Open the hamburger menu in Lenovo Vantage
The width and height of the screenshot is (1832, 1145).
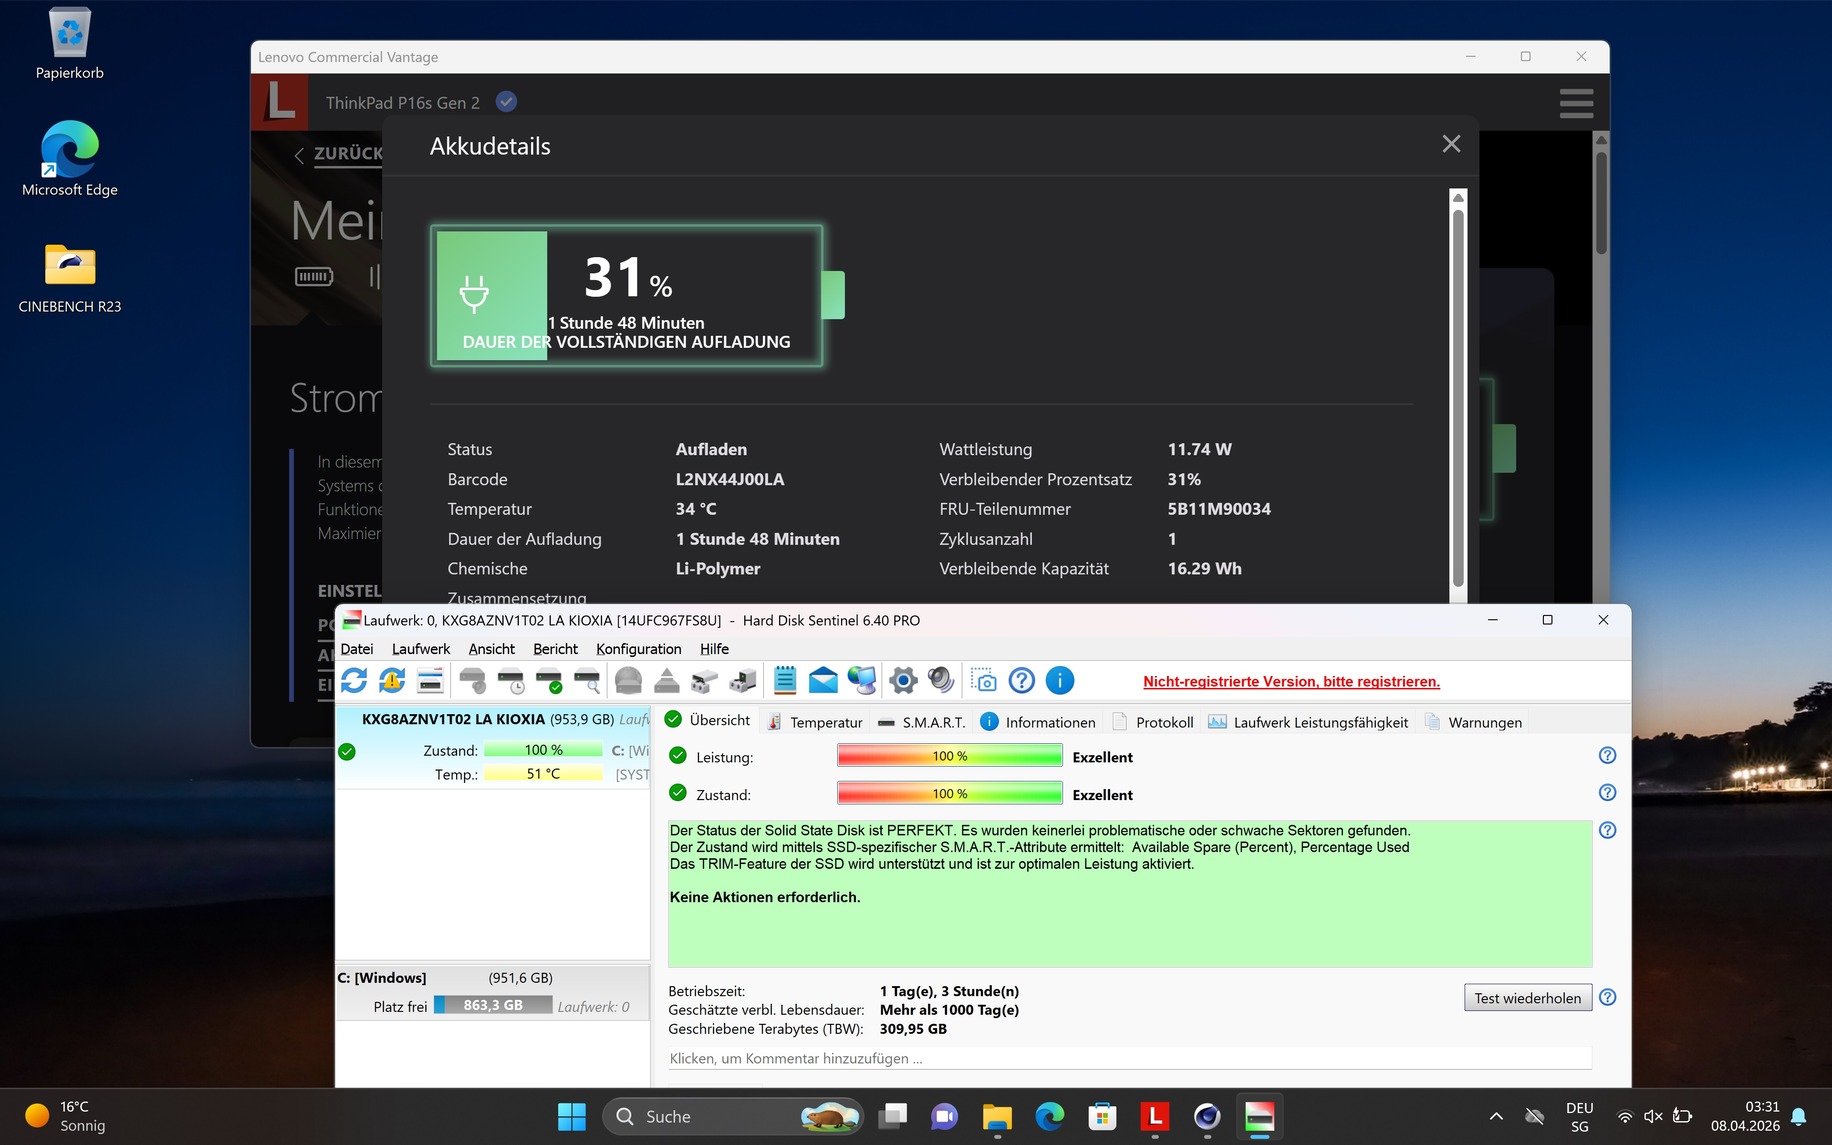coord(1576,103)
